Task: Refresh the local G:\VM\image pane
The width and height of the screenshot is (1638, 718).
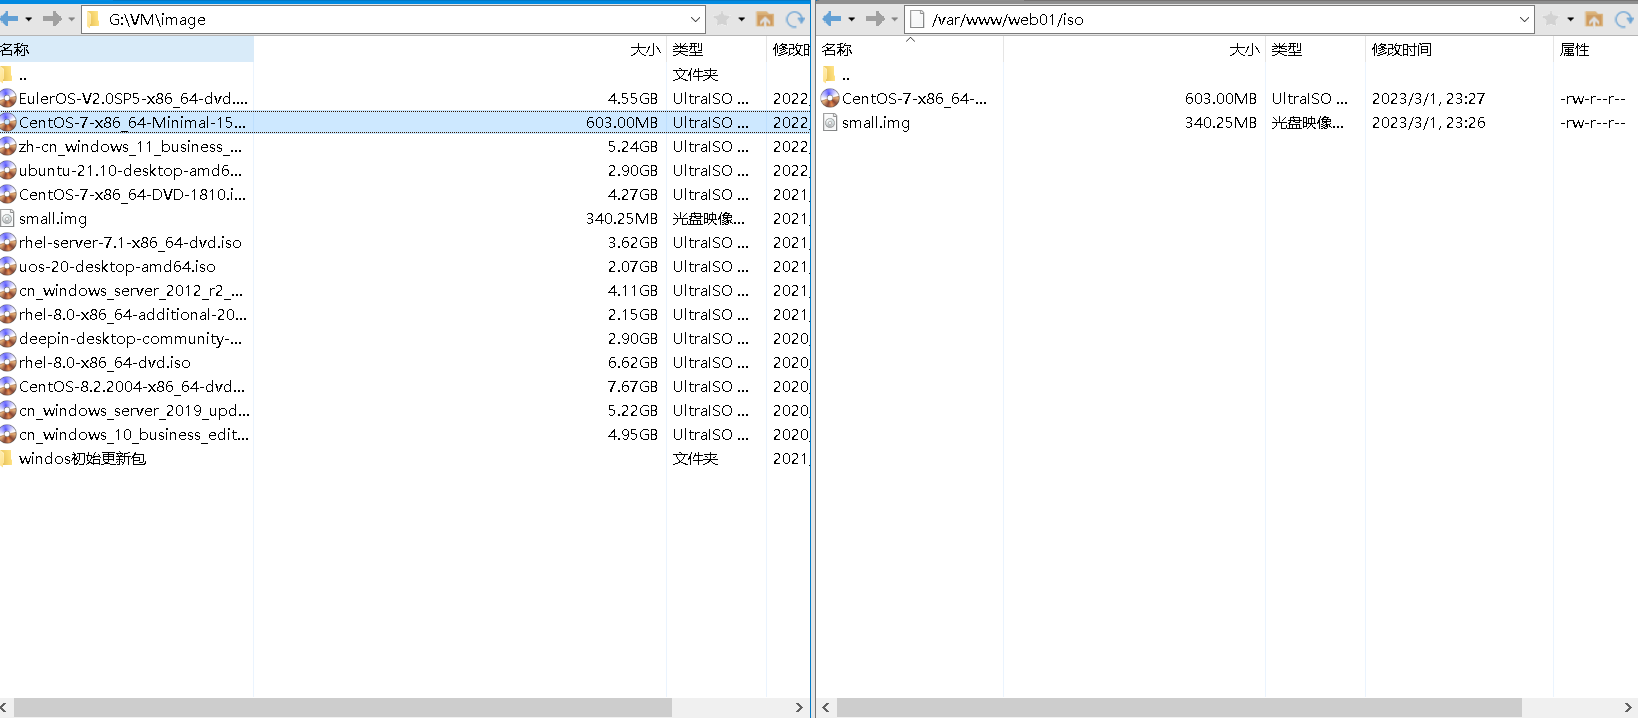Action: pyautogui.click(x=795, y=19)
